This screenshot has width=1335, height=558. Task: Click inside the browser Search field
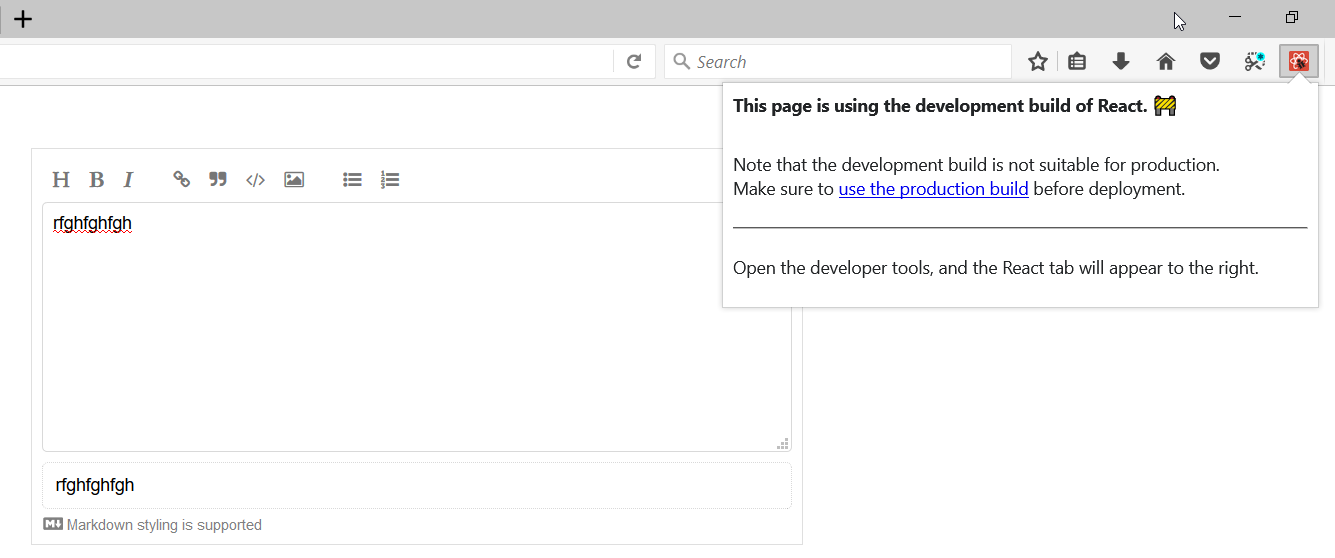(x=838, y=62)
